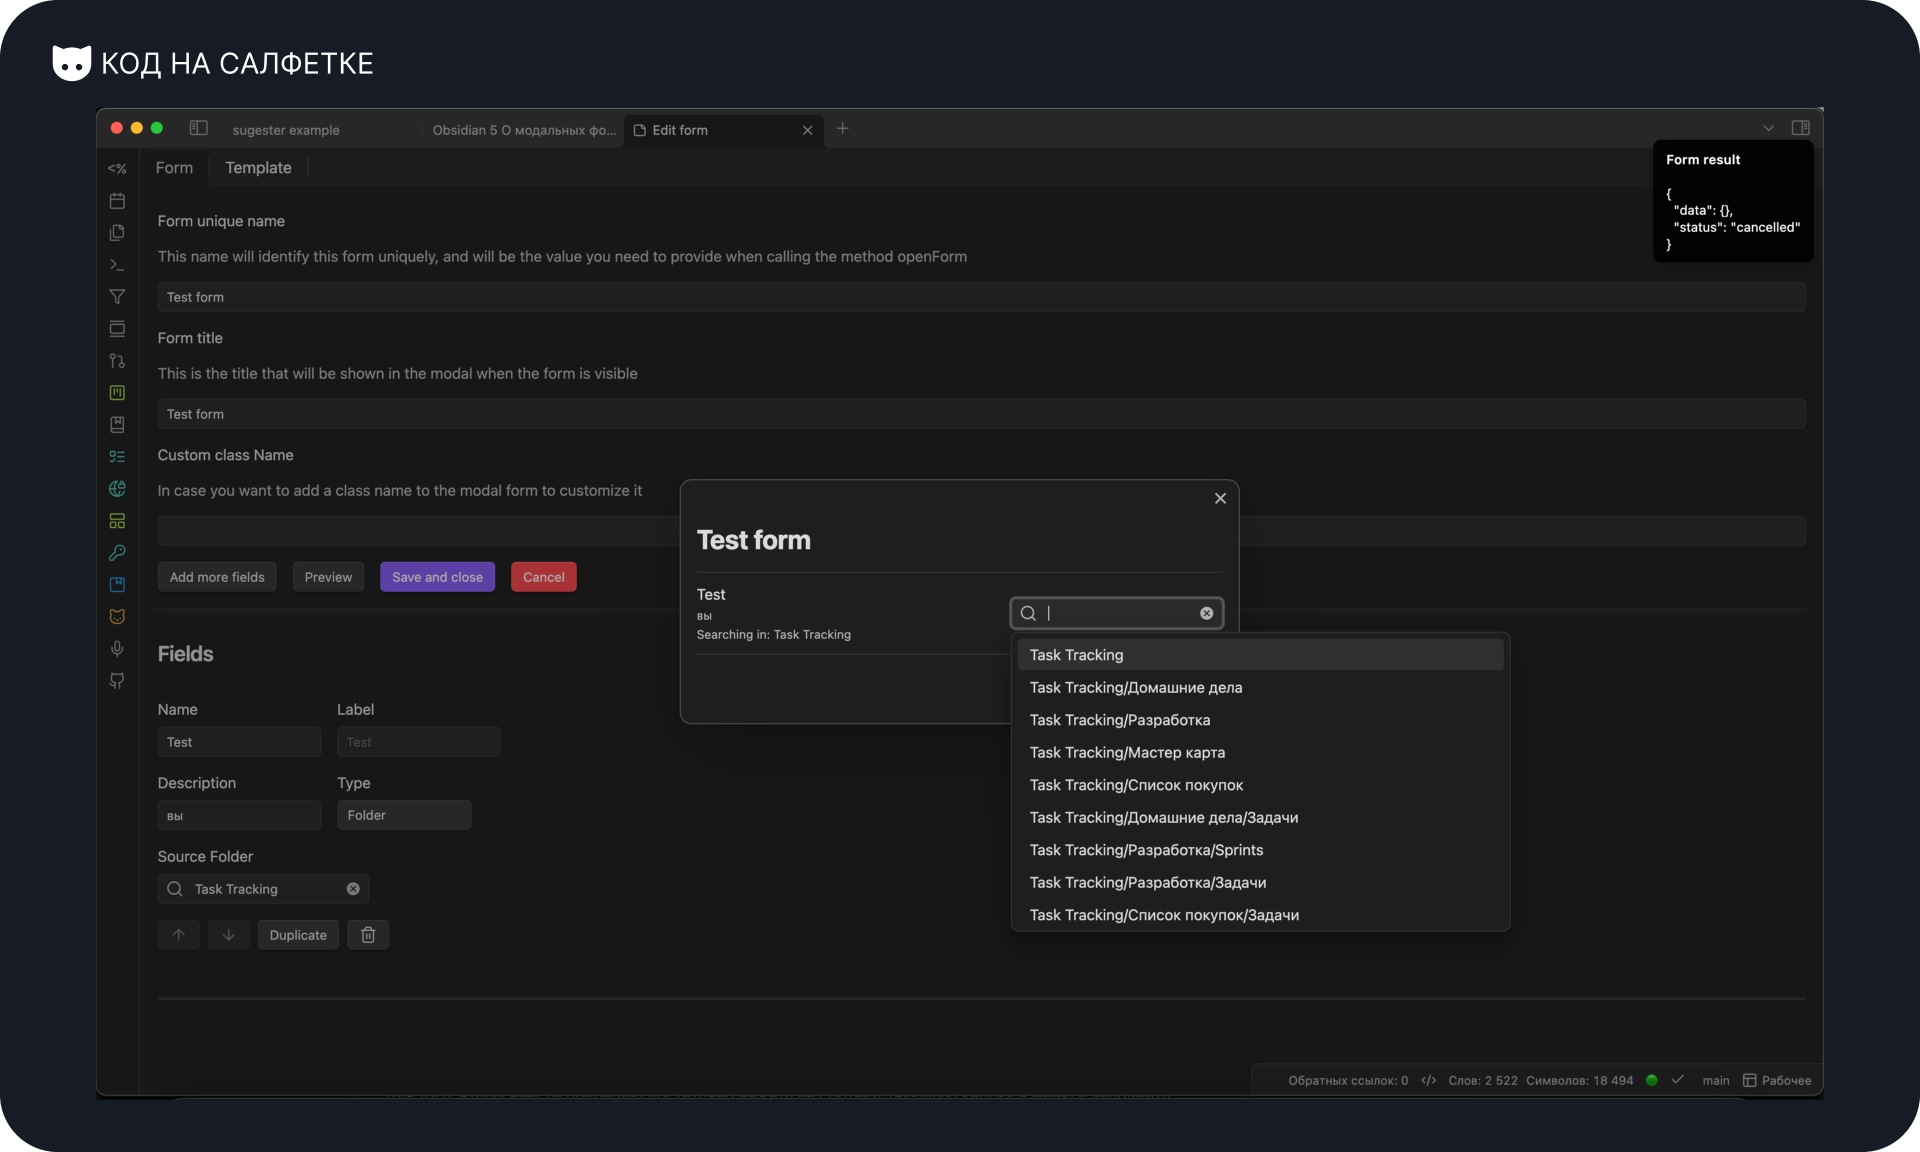Open the command palette terminal icon

click(x=117, y=265)
